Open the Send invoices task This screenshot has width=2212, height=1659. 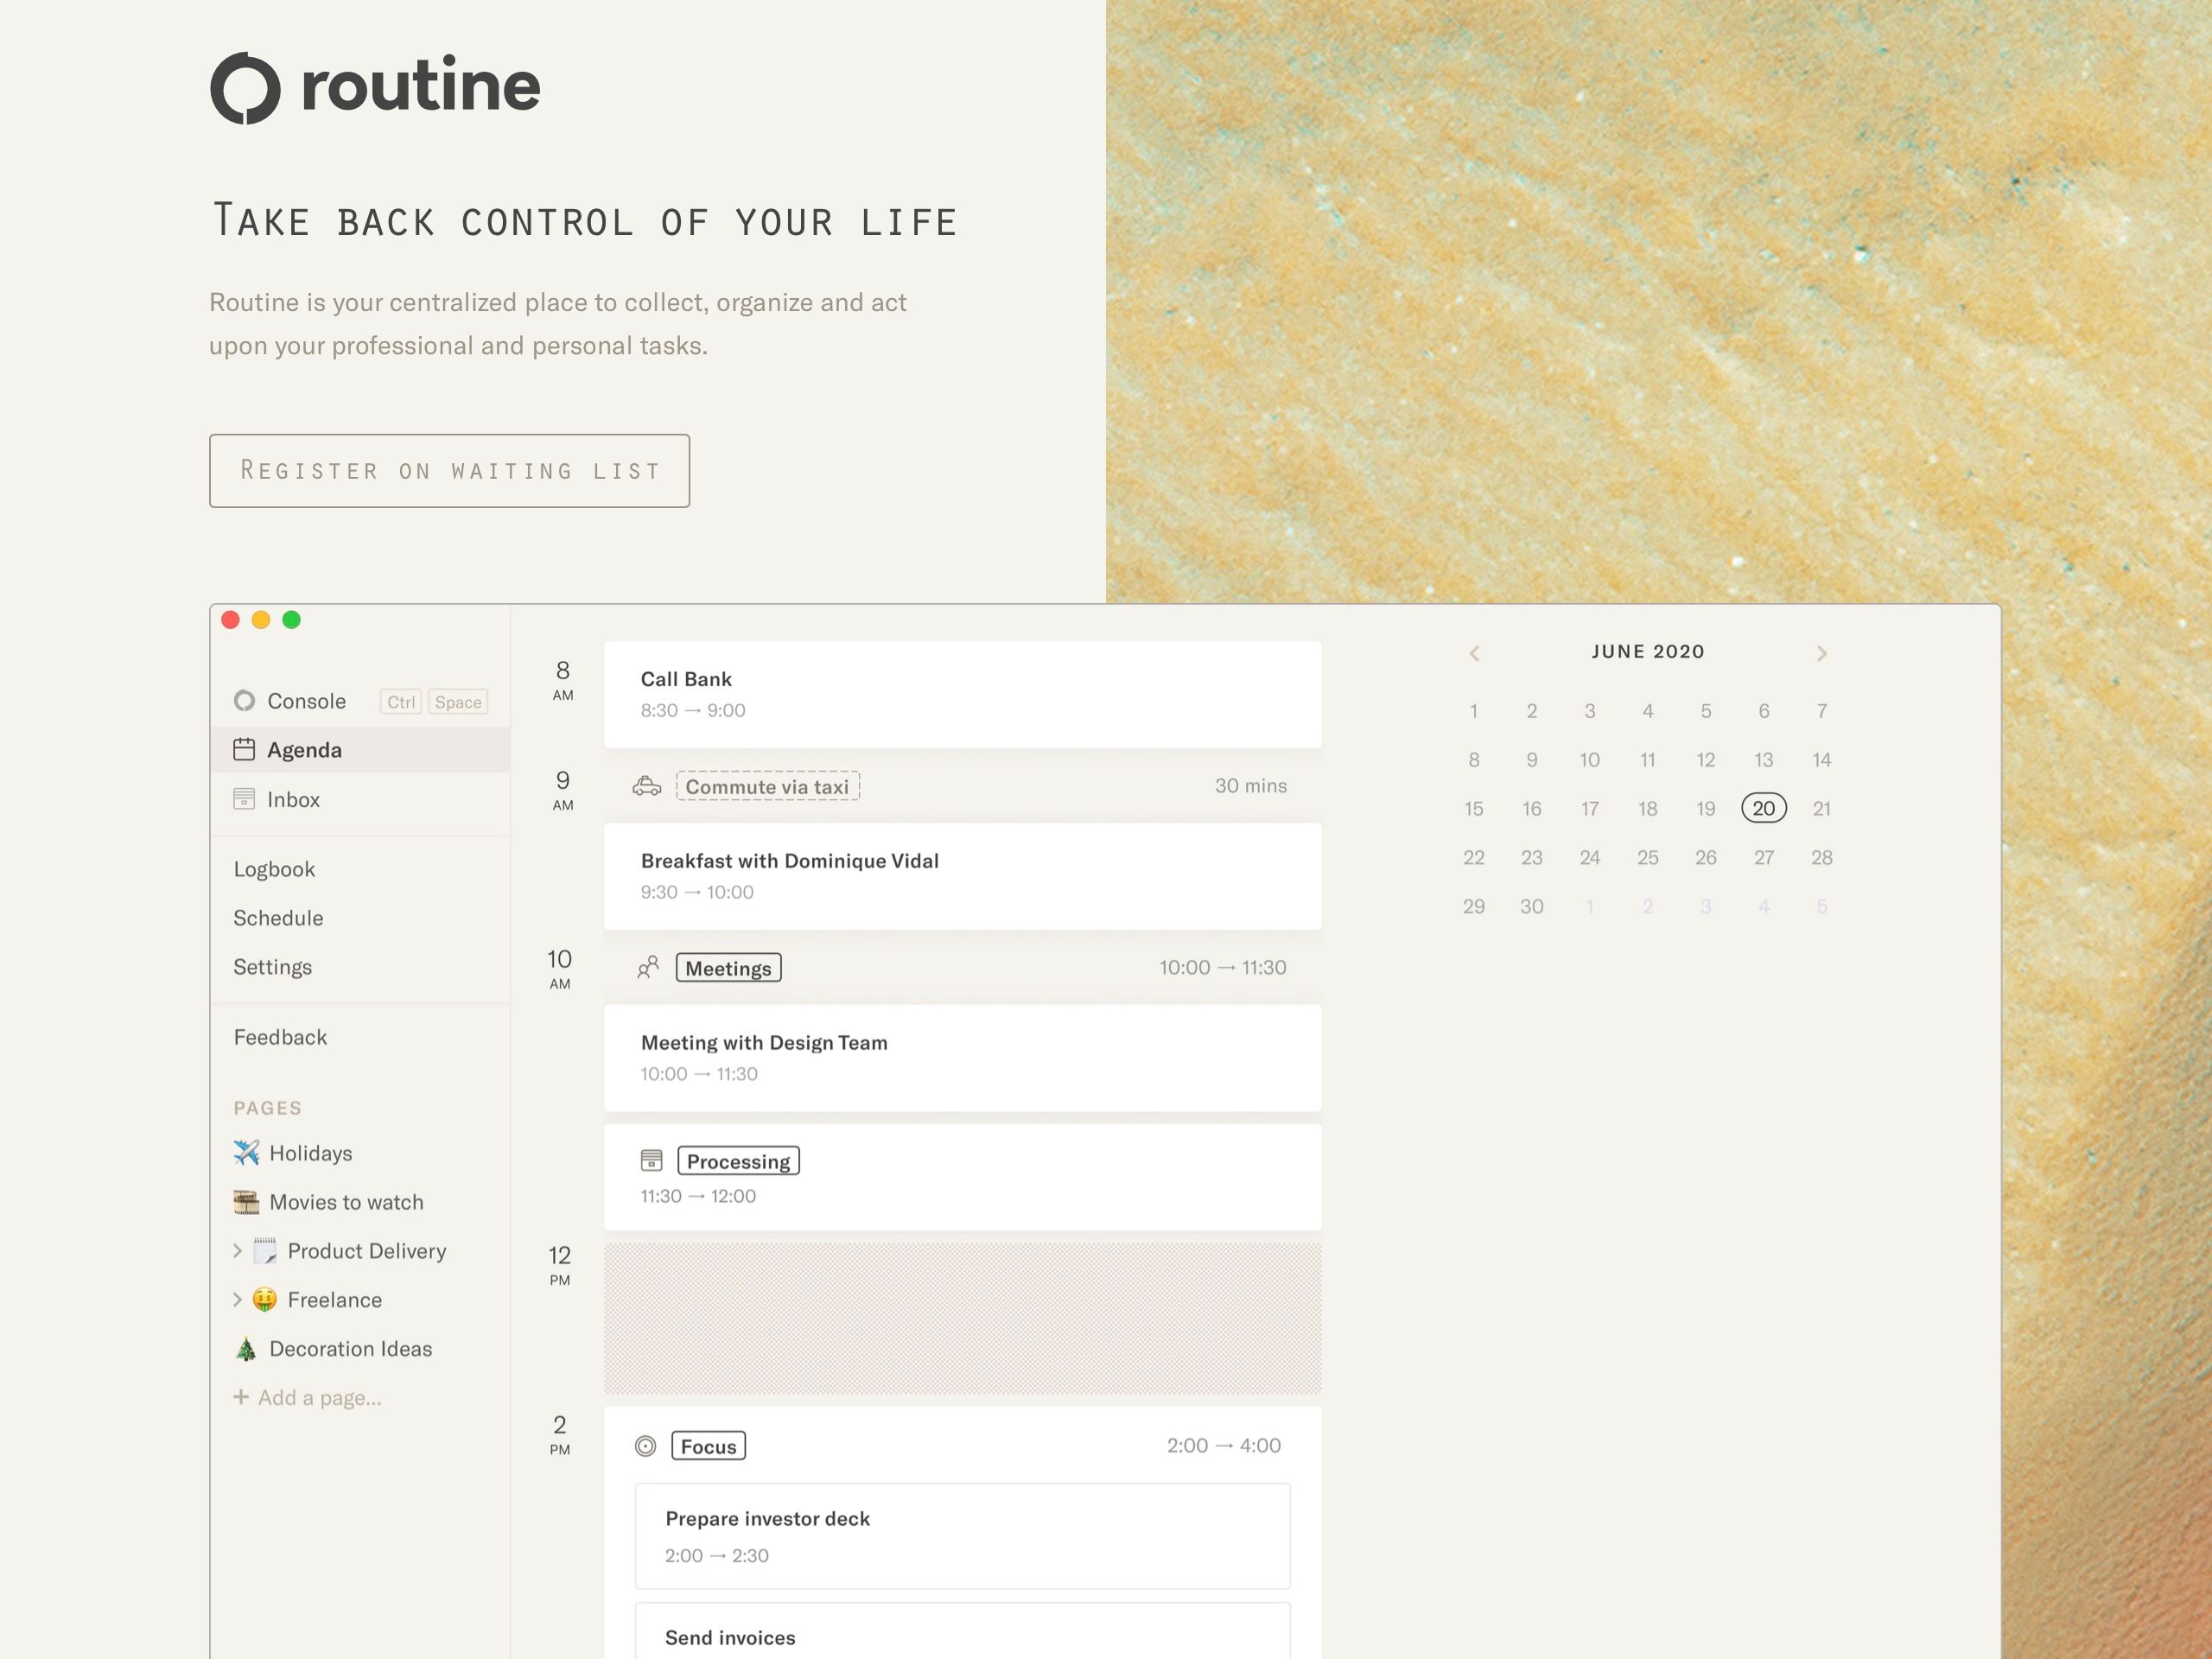click(x=963, y=1631)
